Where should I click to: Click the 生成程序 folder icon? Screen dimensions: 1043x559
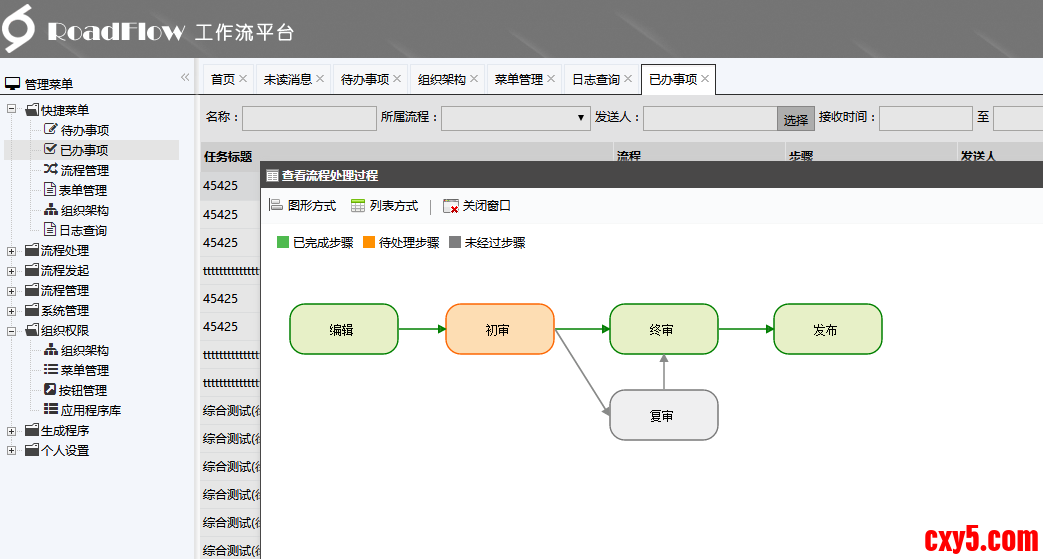(x=32, y=430)
